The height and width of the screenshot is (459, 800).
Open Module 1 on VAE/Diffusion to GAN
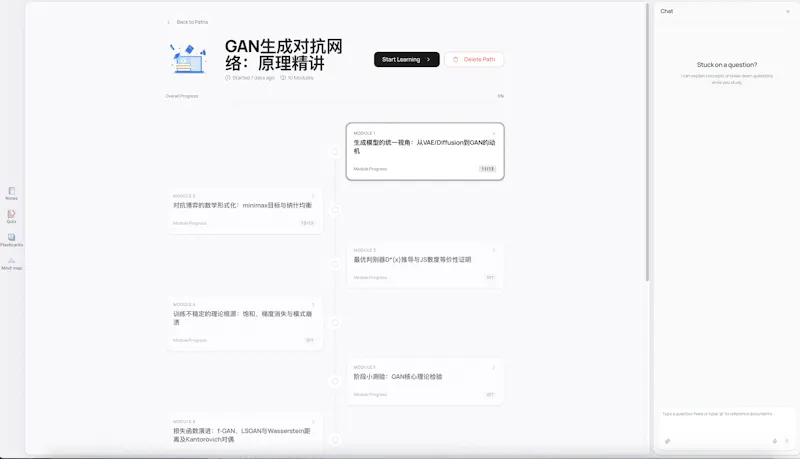[x=425, y=151]
